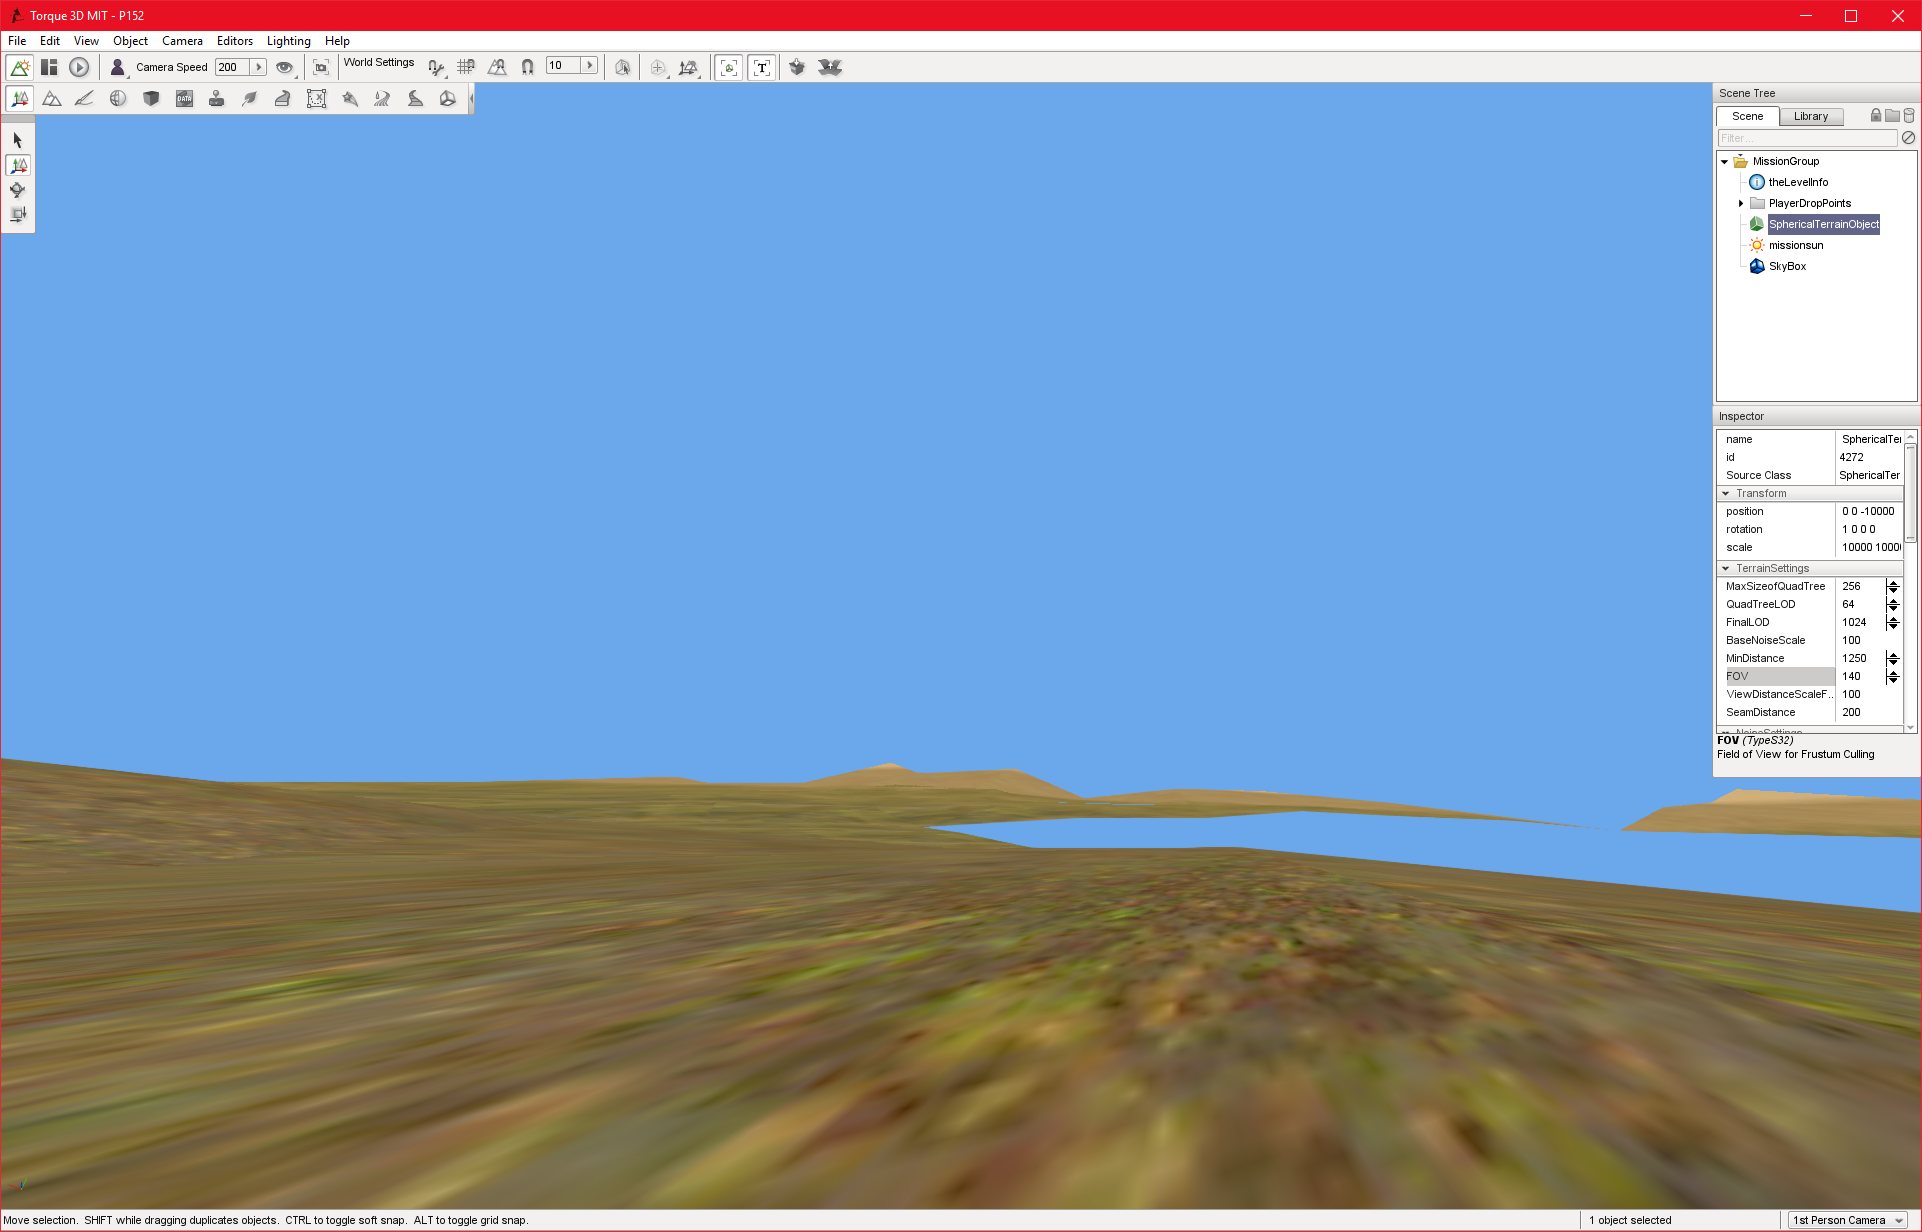This screenshot has height=1232, width=1922.
Task: Open the object transform dropdown icon
Action: (x=689, y=67)
